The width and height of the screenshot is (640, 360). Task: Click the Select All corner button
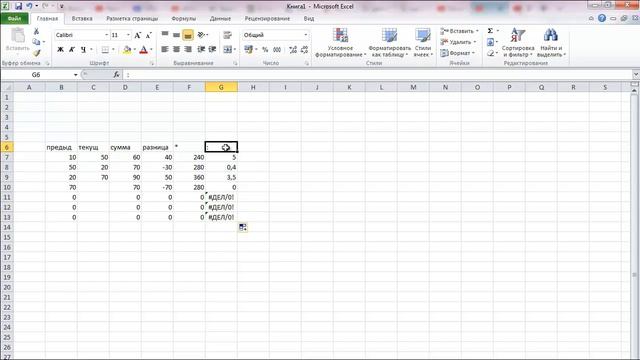[7, 87]
